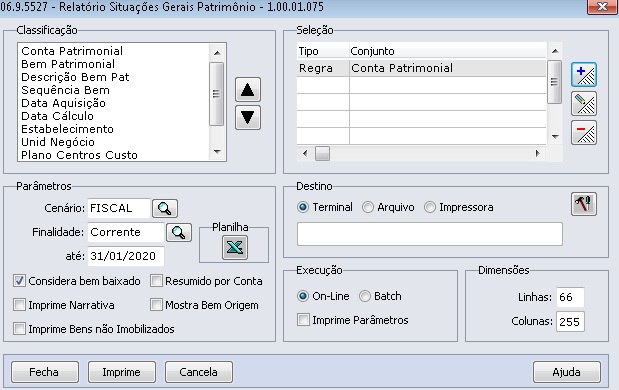Viewport: 619px width, 390px height.
Task: Click Seleção table scroll up arrow
Action: click(555, 51)
